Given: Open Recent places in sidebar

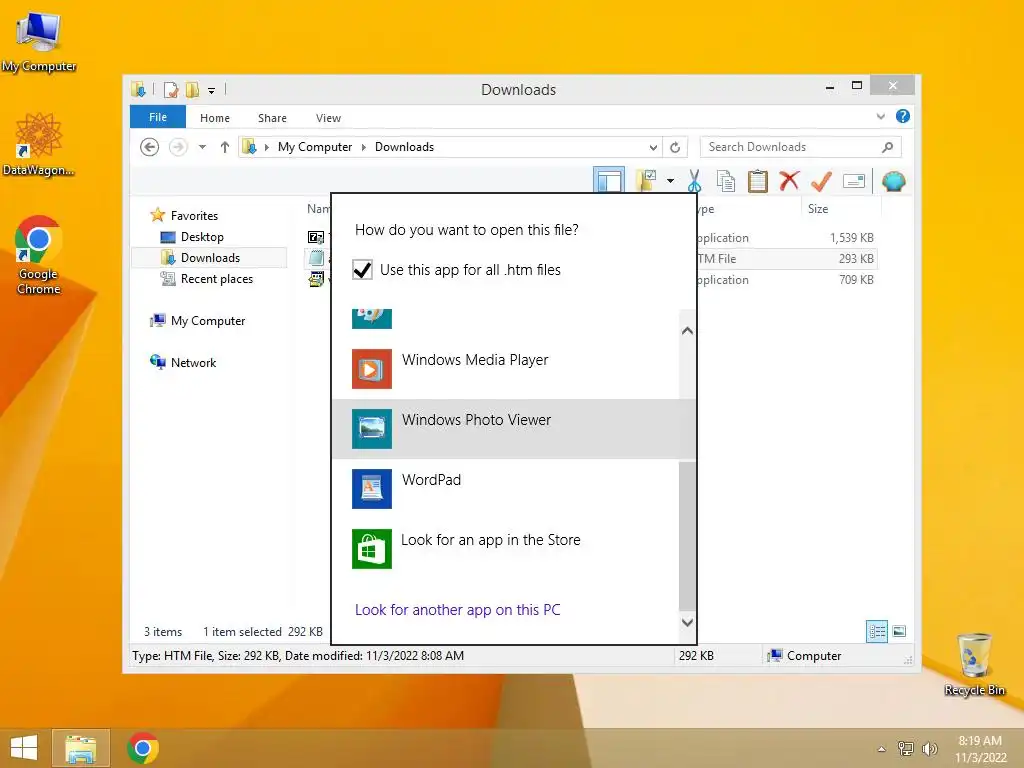Looking at the screenshot, I should [216, 279].
